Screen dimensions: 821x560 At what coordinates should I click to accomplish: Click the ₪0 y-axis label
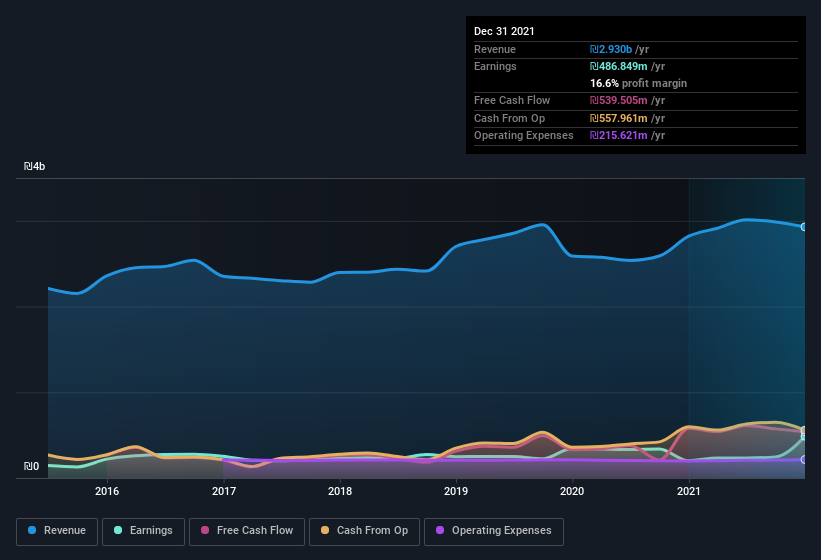31,466
